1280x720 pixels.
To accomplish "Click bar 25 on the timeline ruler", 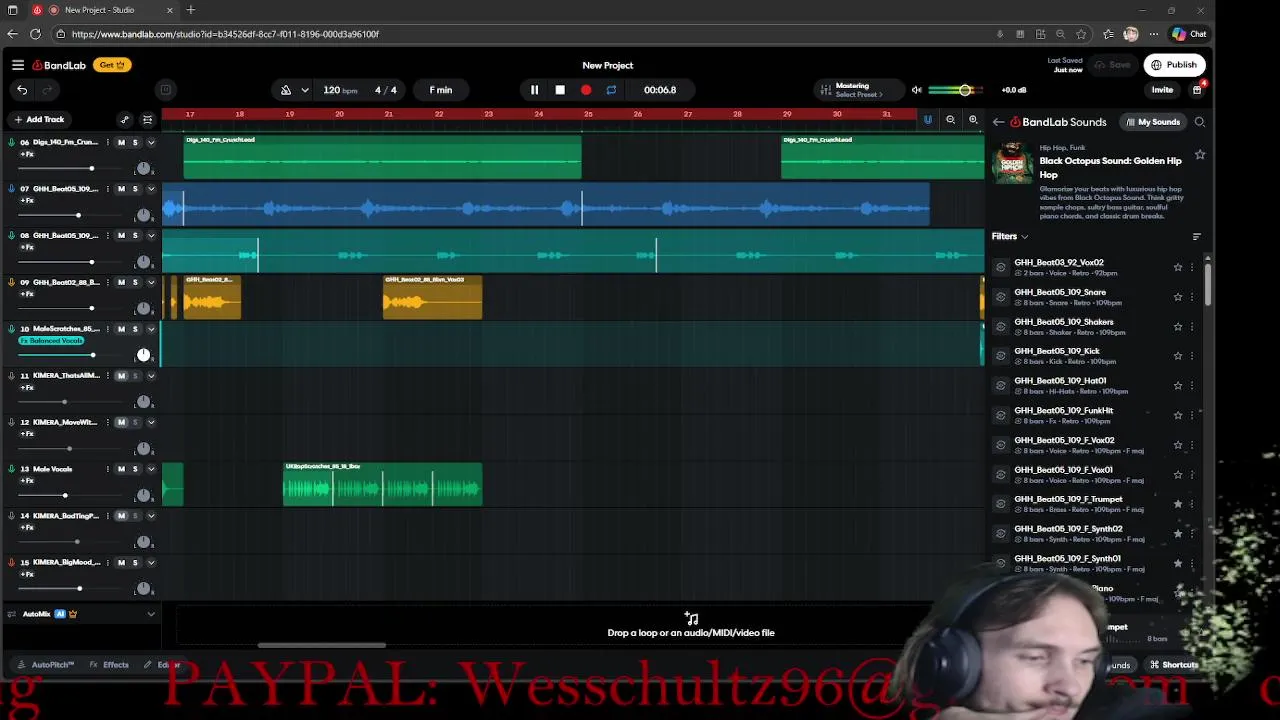I will pos(588,114).
